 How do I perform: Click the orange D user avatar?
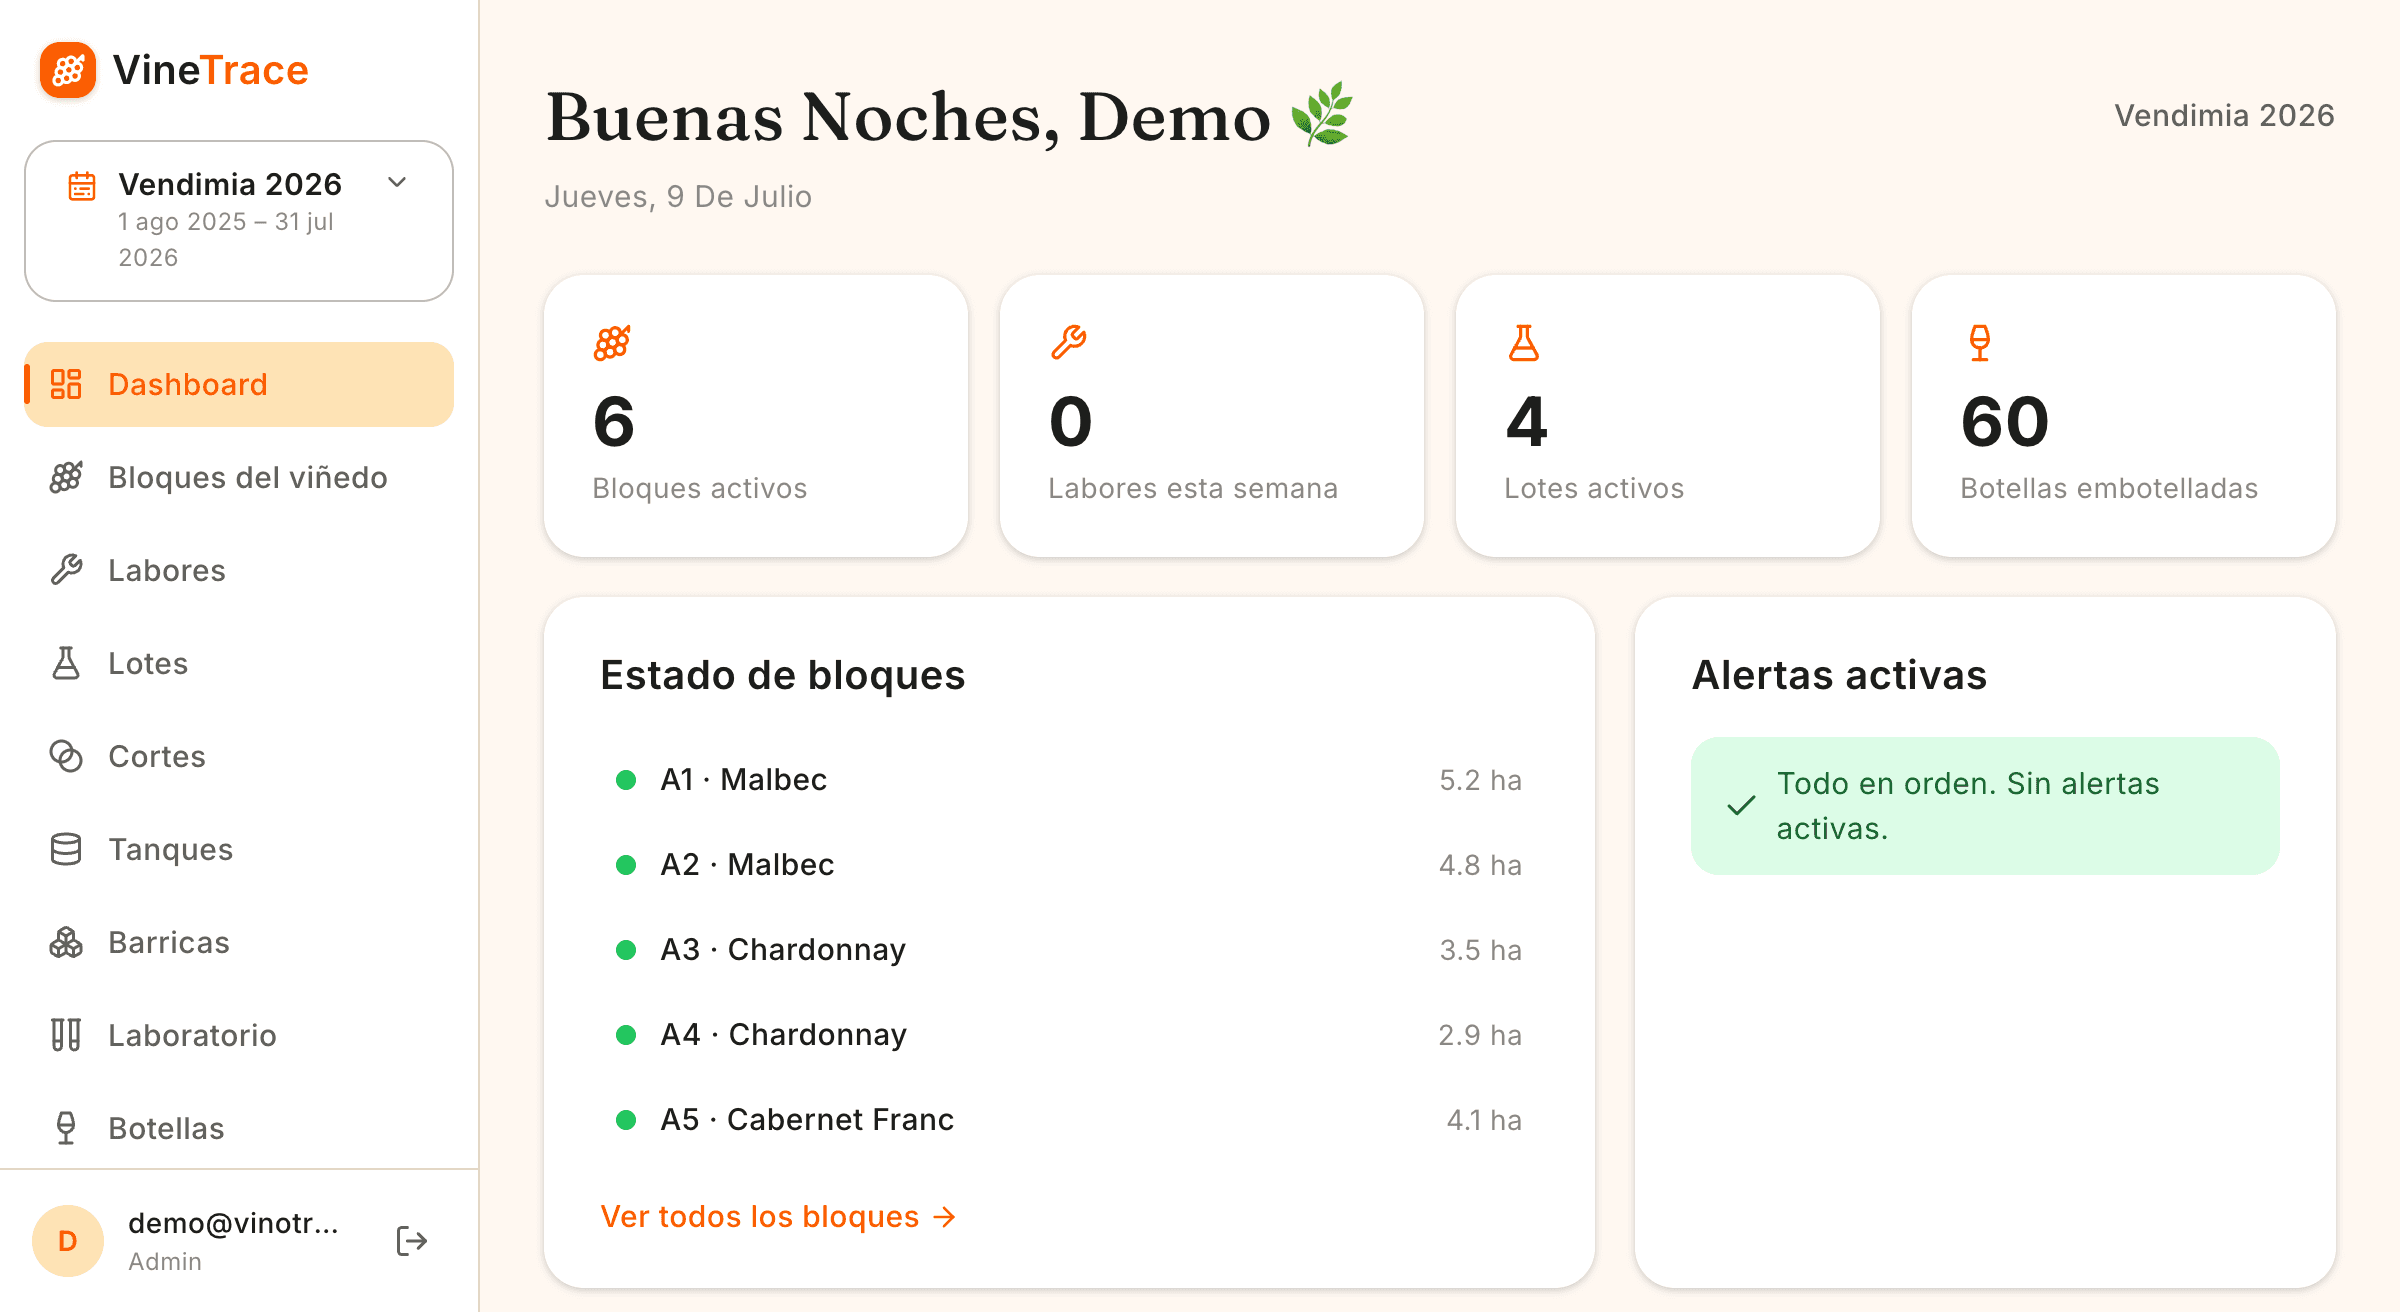click(x=68, y=1241)
